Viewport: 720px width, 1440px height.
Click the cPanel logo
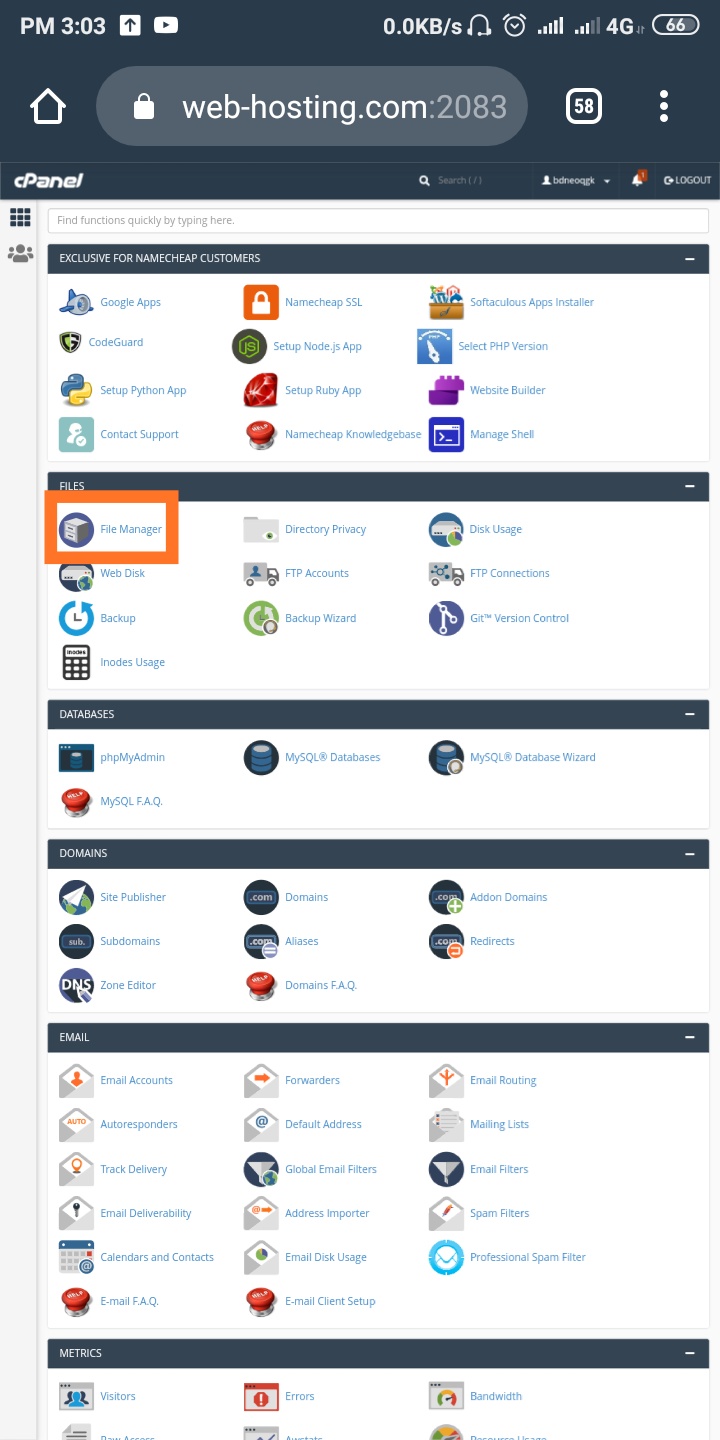tap(48, 180)
